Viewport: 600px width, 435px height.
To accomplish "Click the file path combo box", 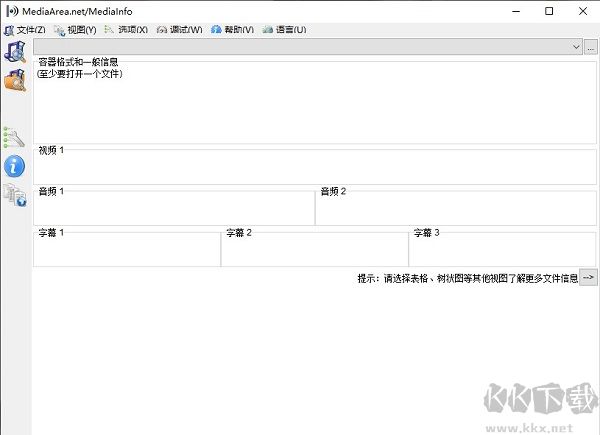I will [x=308, y=47].
